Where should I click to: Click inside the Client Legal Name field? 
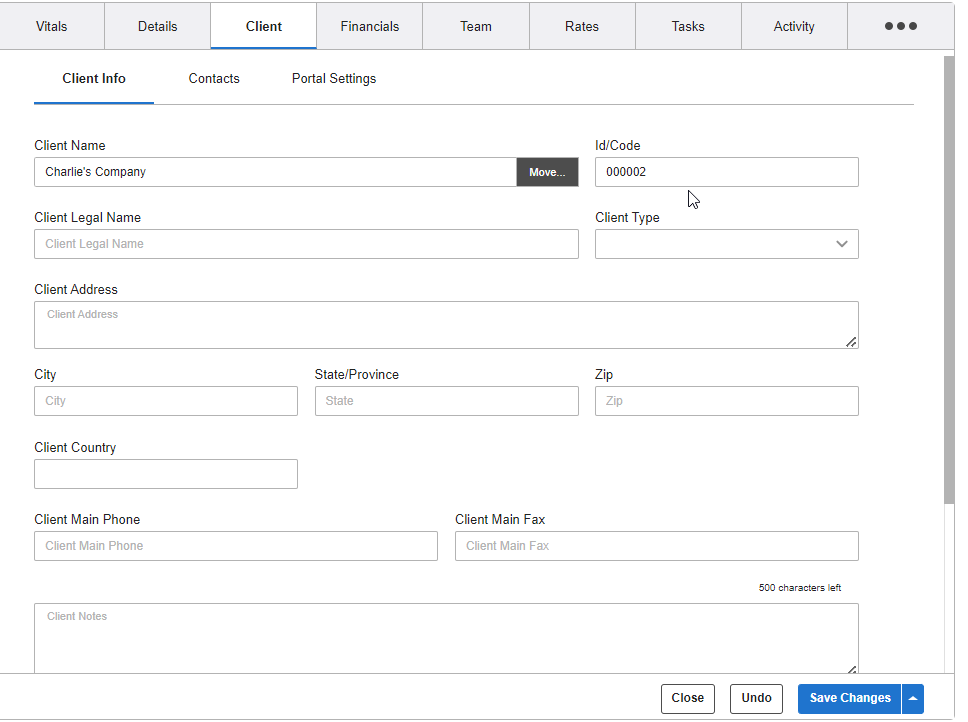tap(306, 243)
